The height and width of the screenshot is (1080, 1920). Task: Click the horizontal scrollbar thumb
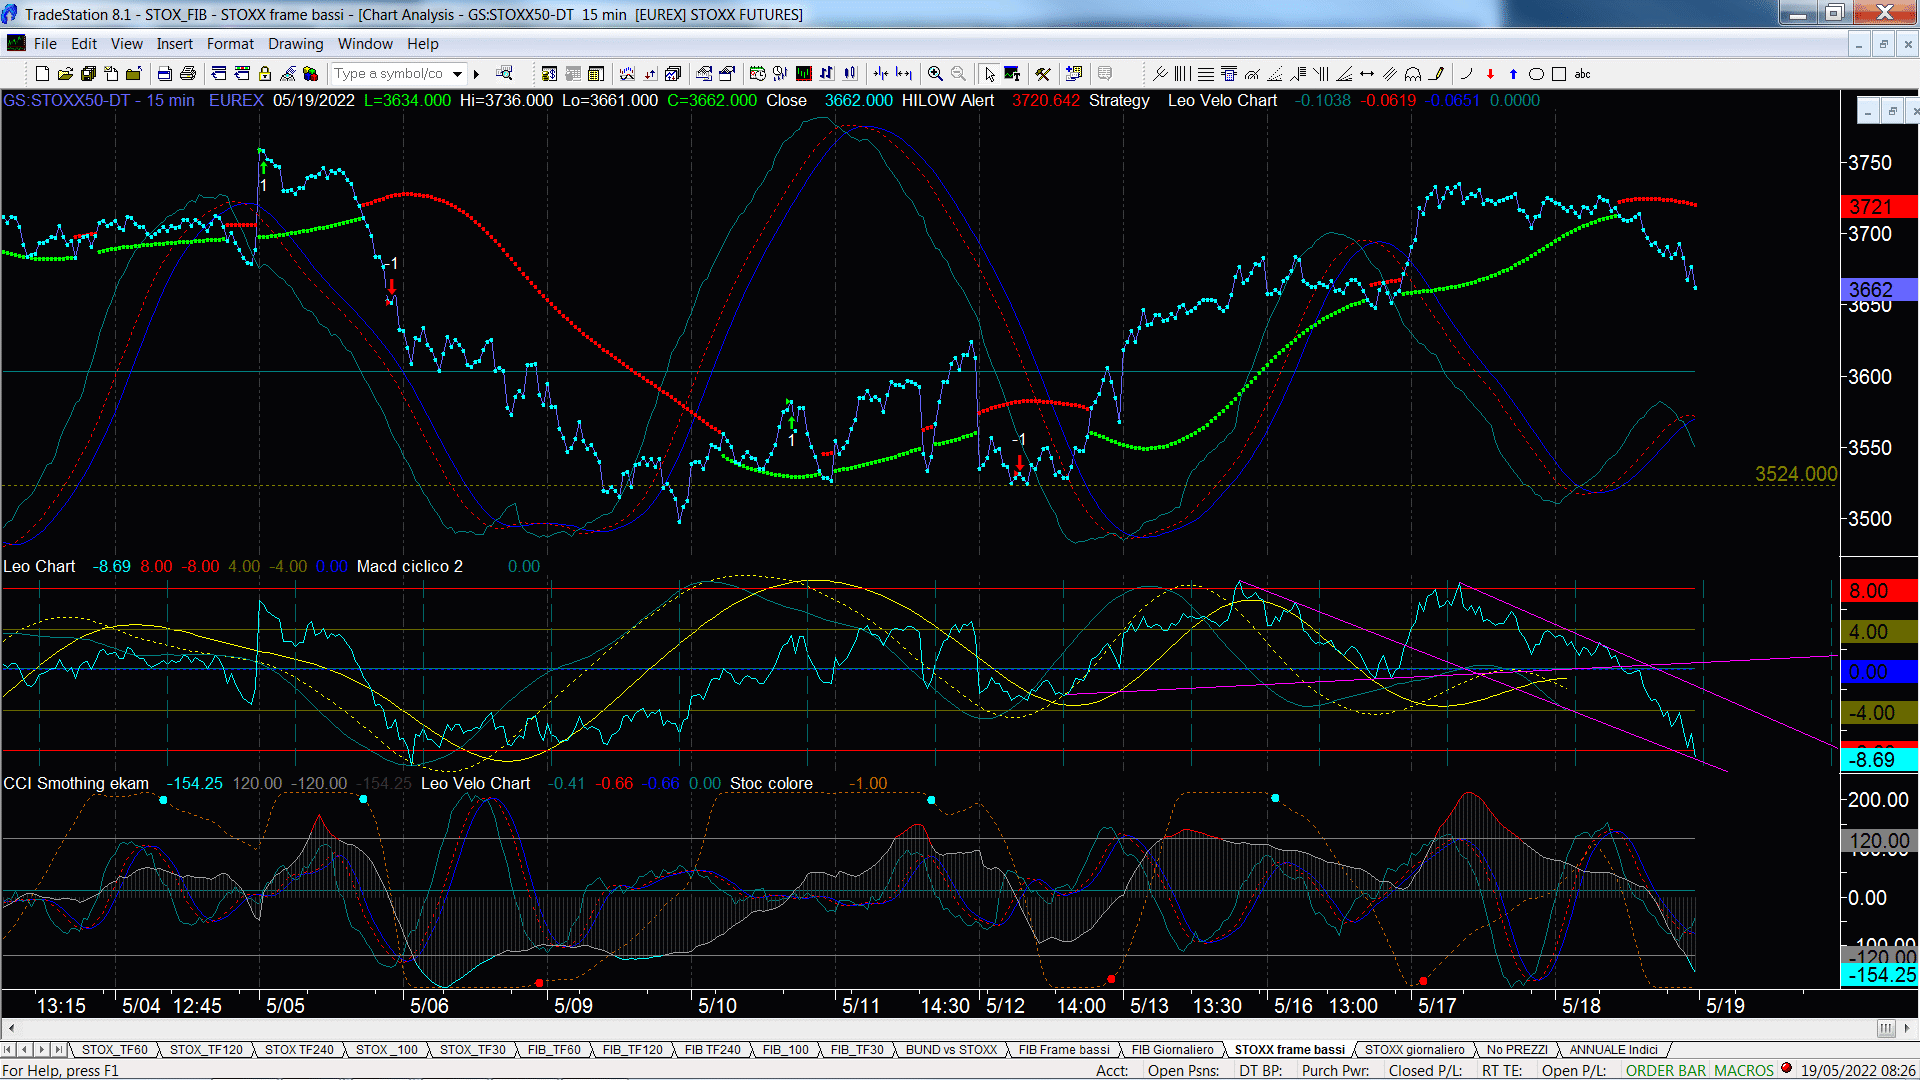pos(1886,1028)
